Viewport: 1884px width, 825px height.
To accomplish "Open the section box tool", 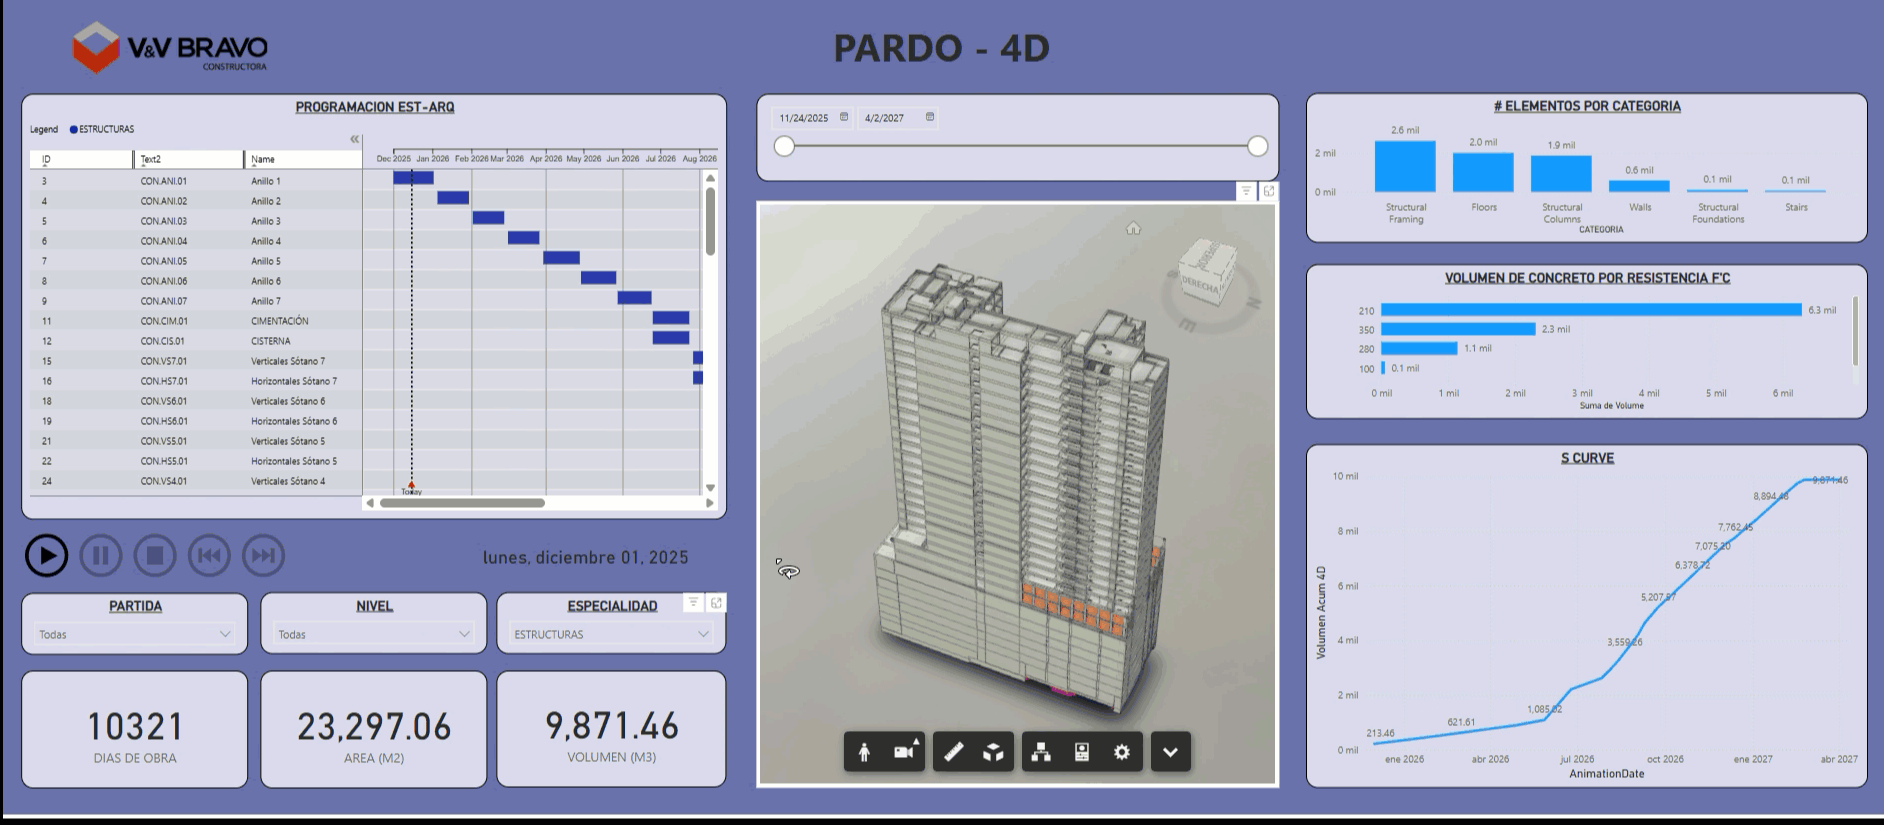I will tap(993, 752).
